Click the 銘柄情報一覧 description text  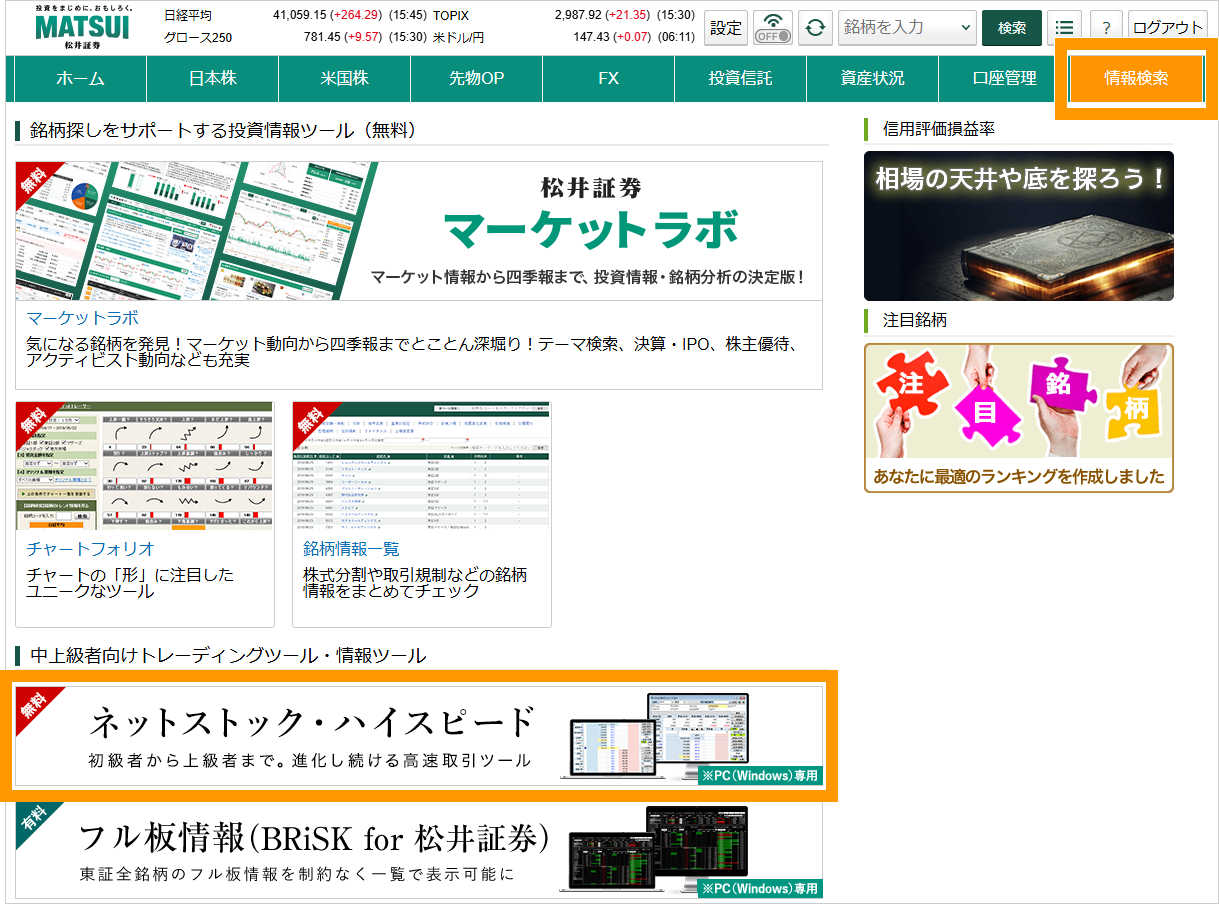coord(415,583)
